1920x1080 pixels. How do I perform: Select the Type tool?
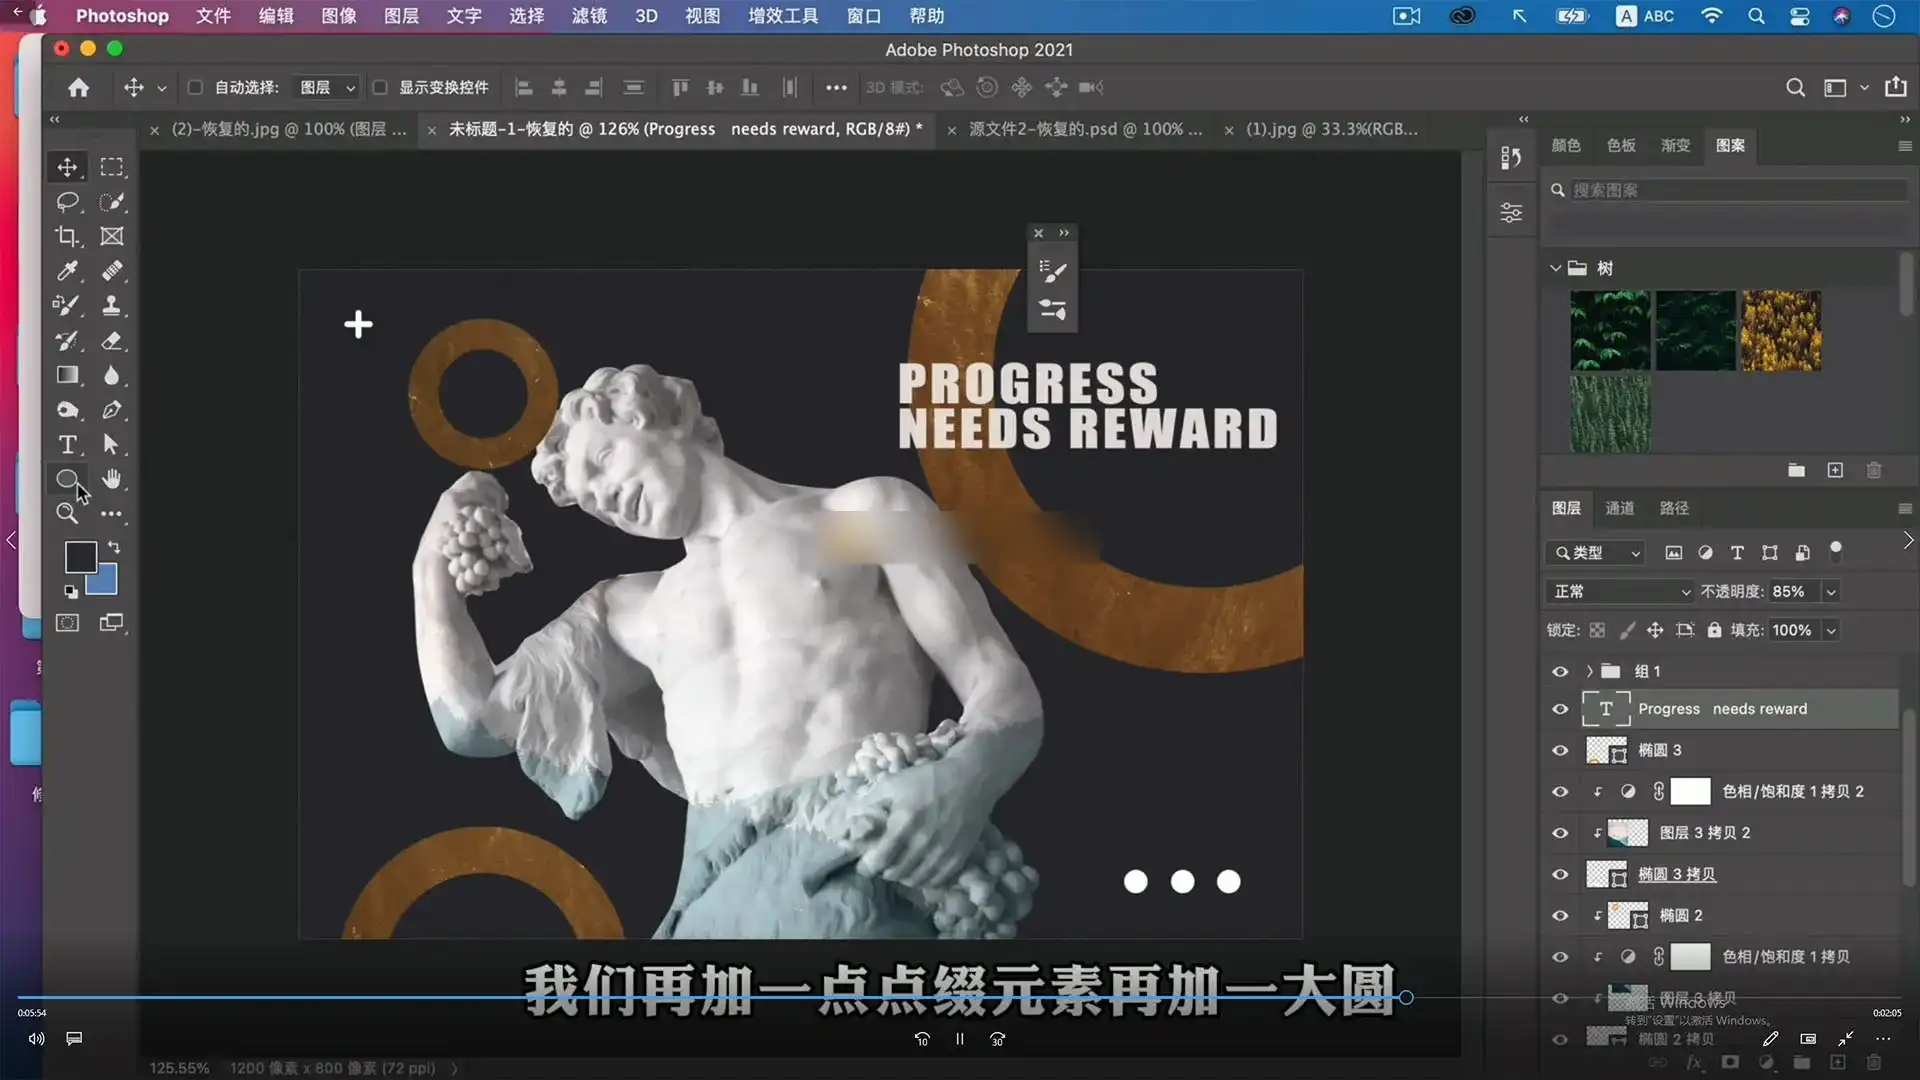67,445
